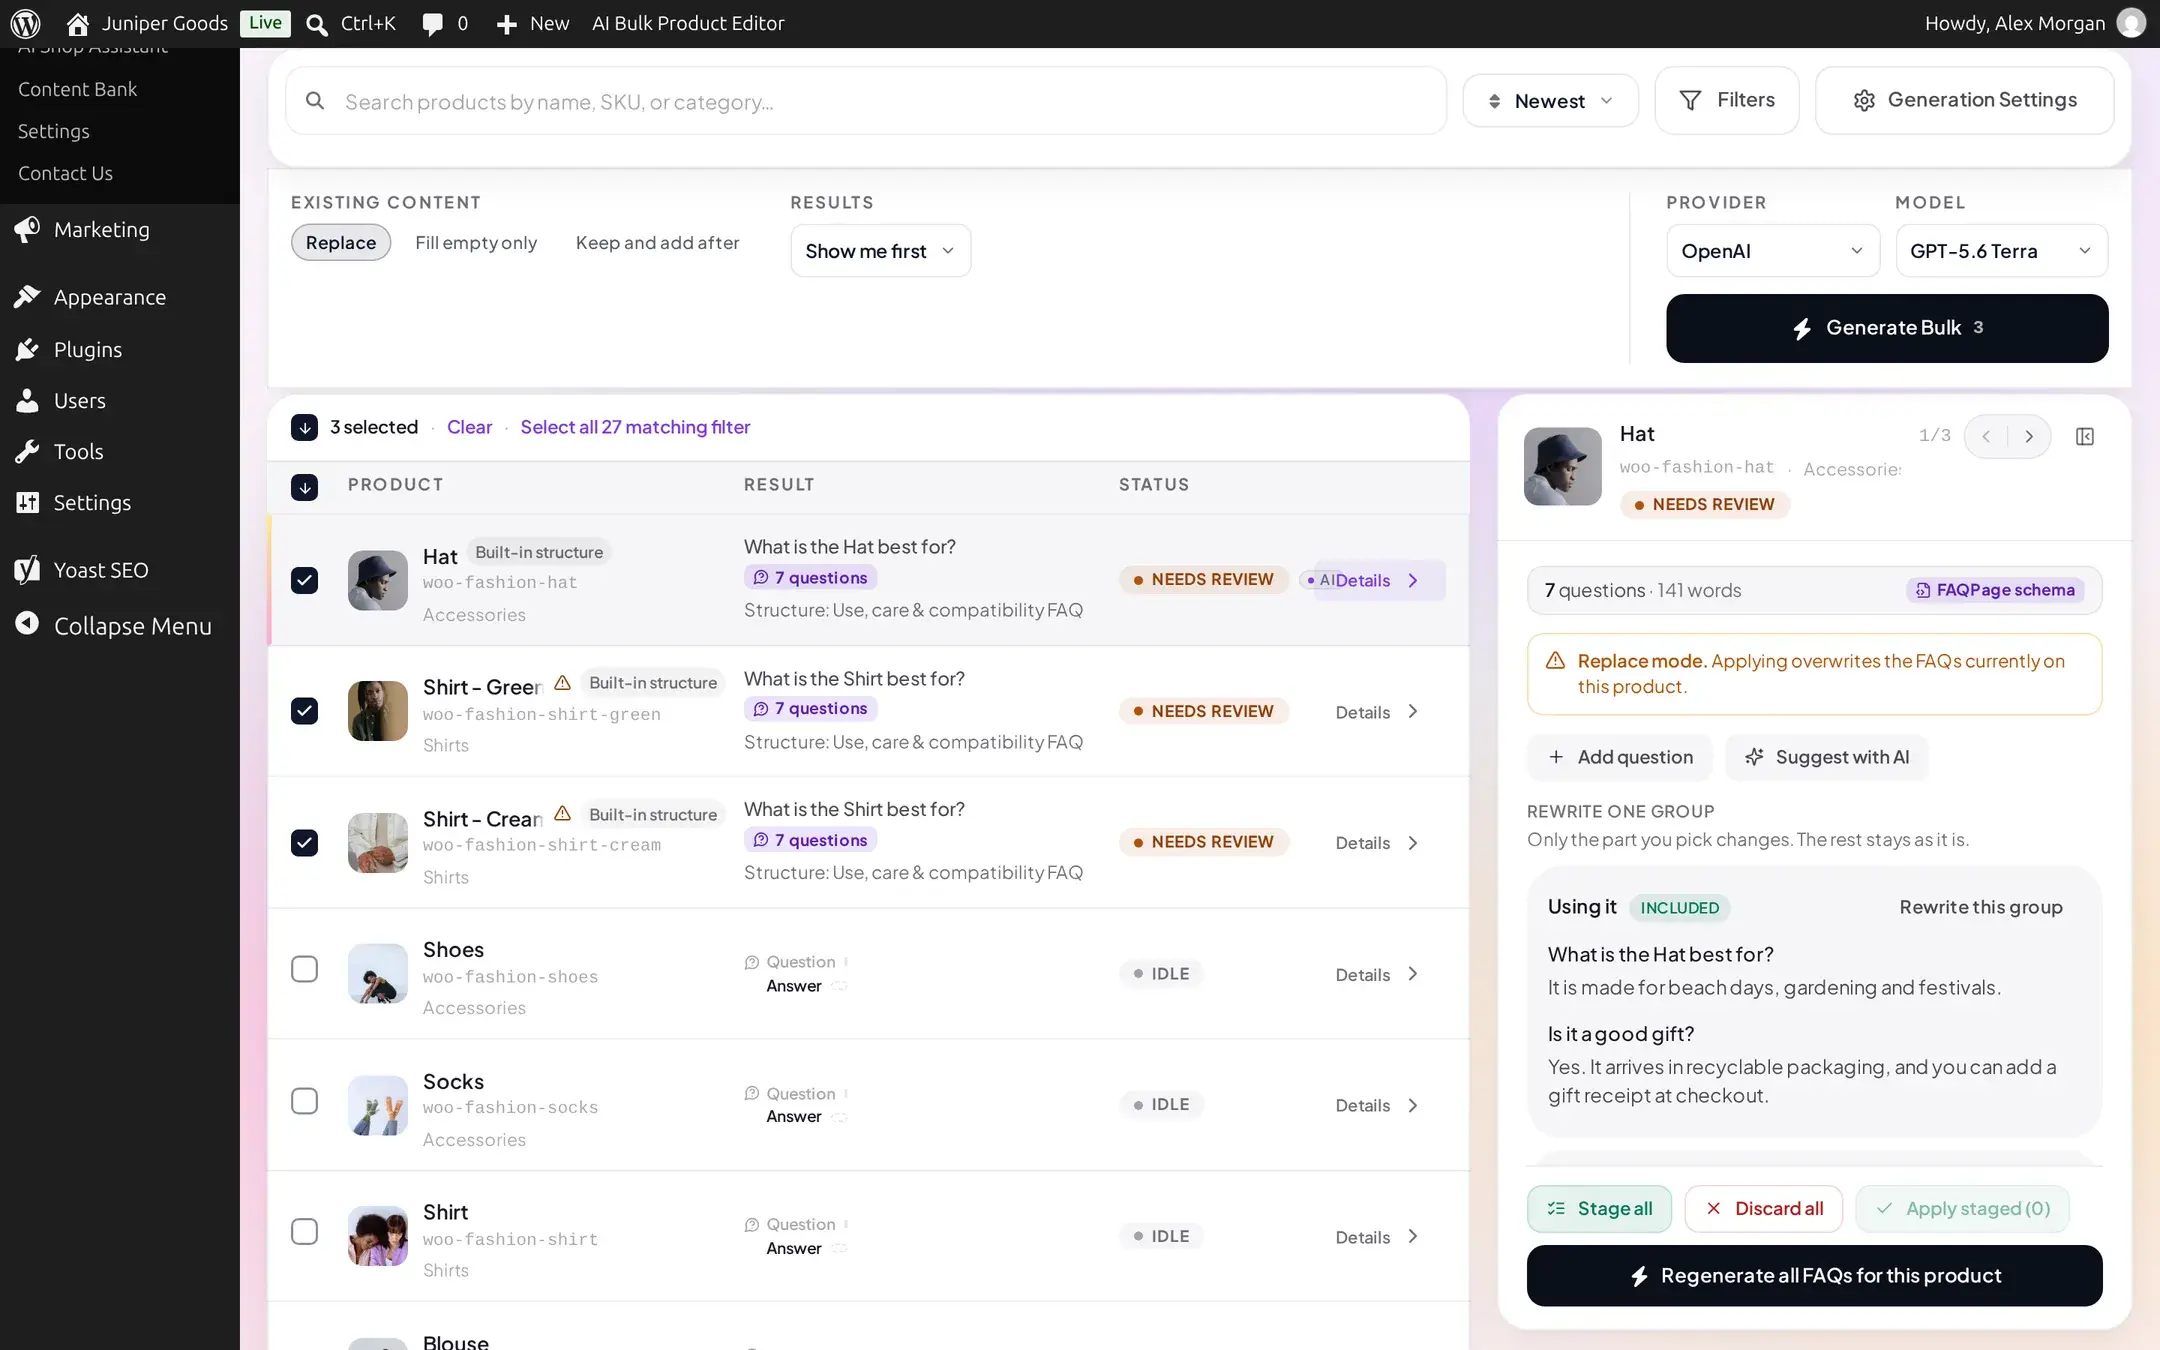The height and width of the screenshot is (1350, 2160).
Task: Check the Shoes product checkbox
Action: click(304, 969)
